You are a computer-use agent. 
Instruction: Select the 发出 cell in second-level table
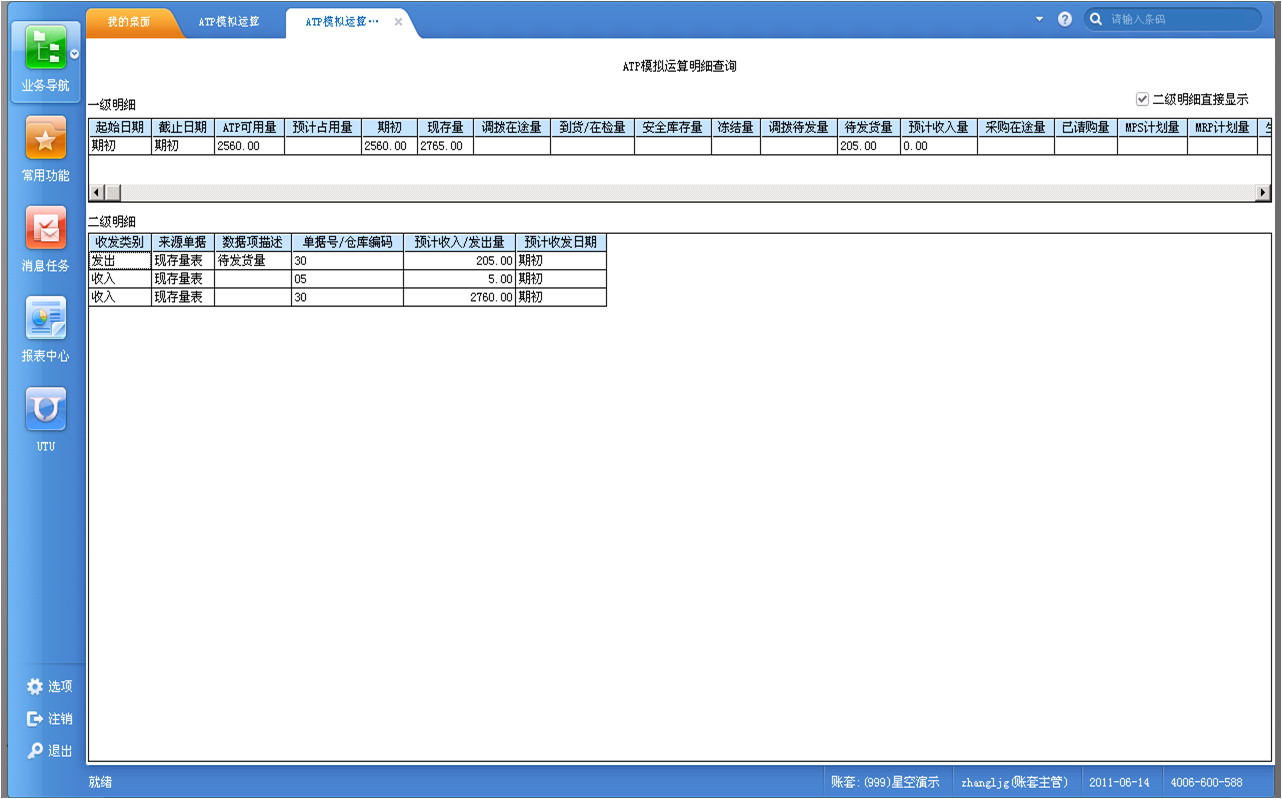[x=119, y=261]
